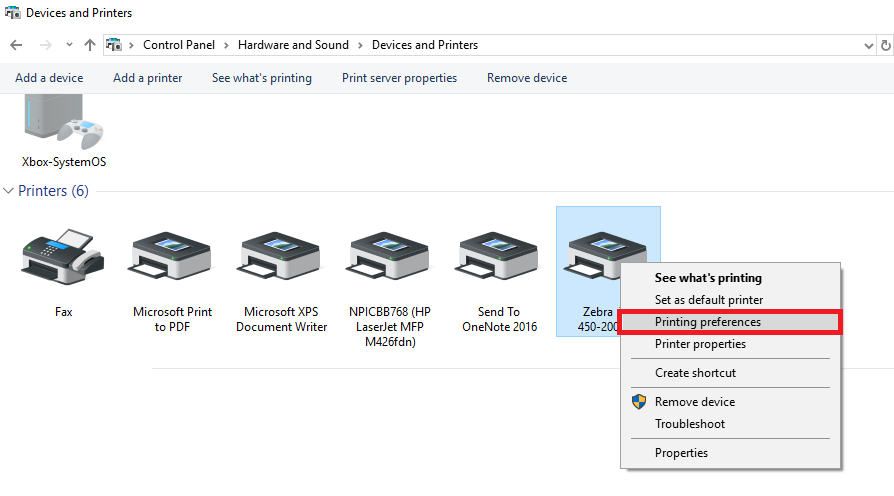
Task: Select the HP LaserJet MFP M426fdn printer icon
Action: tap(388, 255)
